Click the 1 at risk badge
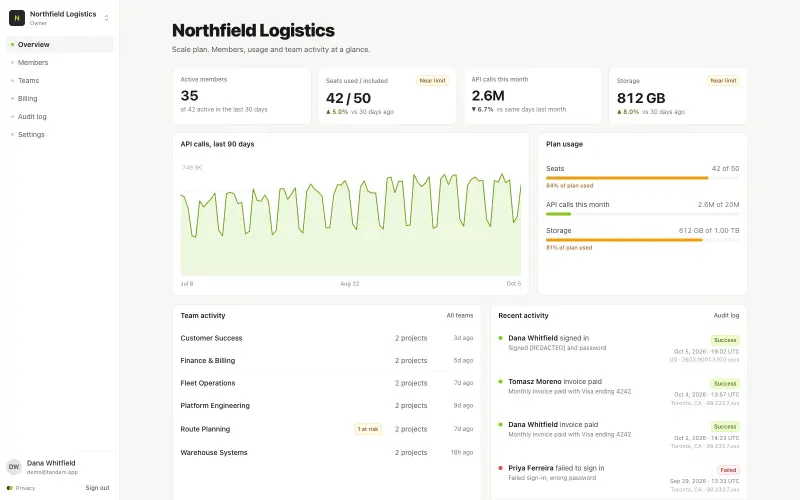Screen dimensions: 800x500 click(368, 429)
